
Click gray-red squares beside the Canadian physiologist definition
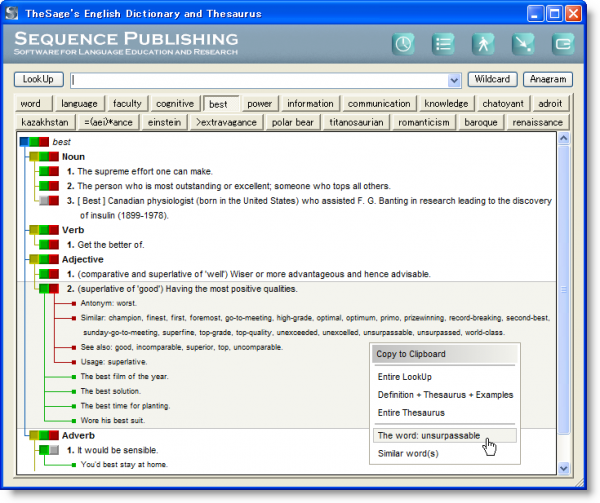pyautogui.click(x=49, y=200)
